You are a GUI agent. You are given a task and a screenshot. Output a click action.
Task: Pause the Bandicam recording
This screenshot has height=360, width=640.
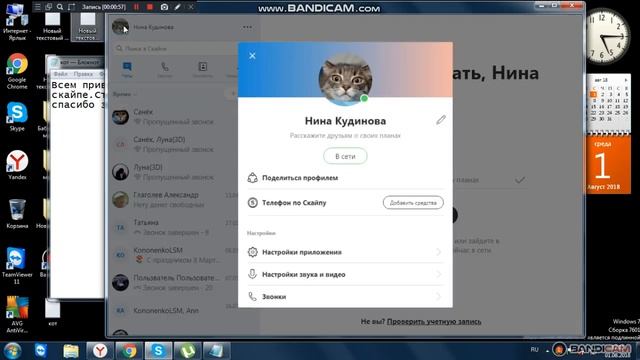coord(136,7)
